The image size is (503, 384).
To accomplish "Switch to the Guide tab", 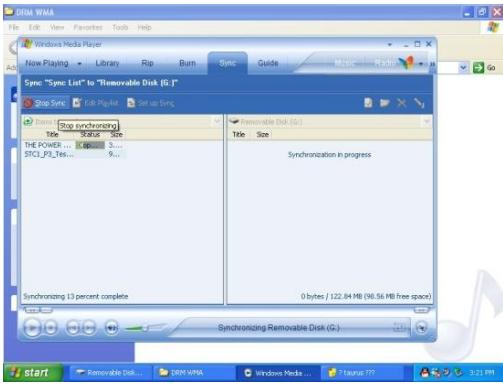I will point(268,63).
